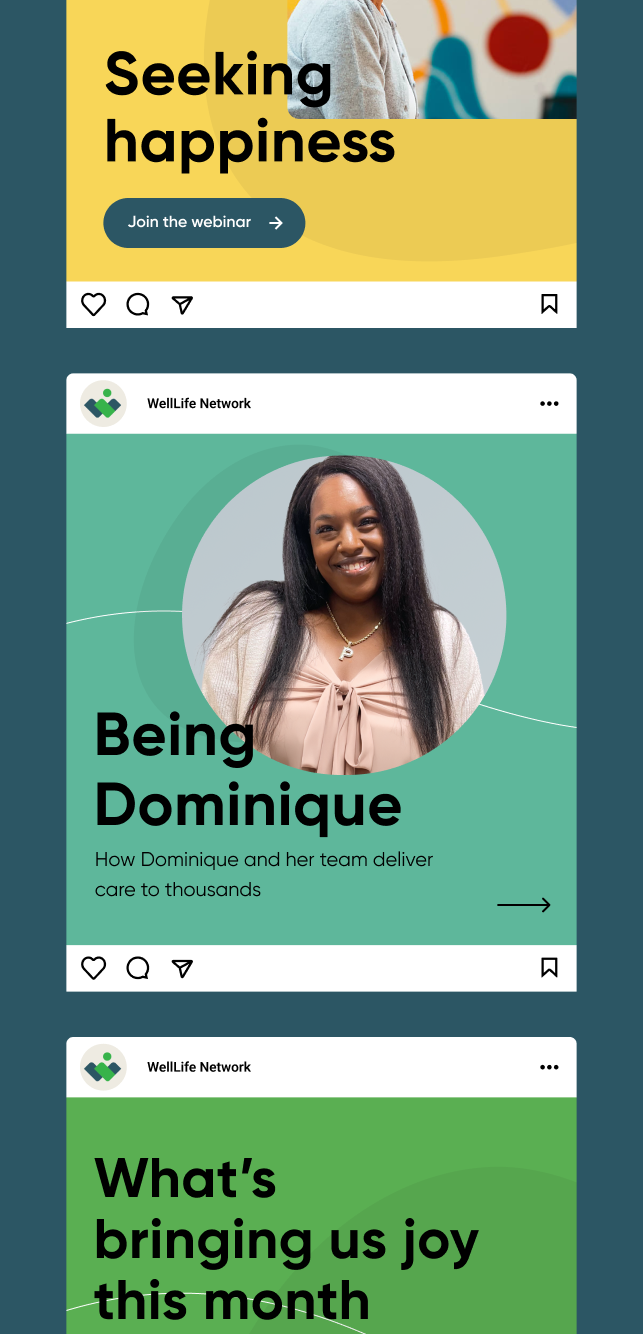Open WellLife Network profile name on Dominique post

(x=199, y=404)
